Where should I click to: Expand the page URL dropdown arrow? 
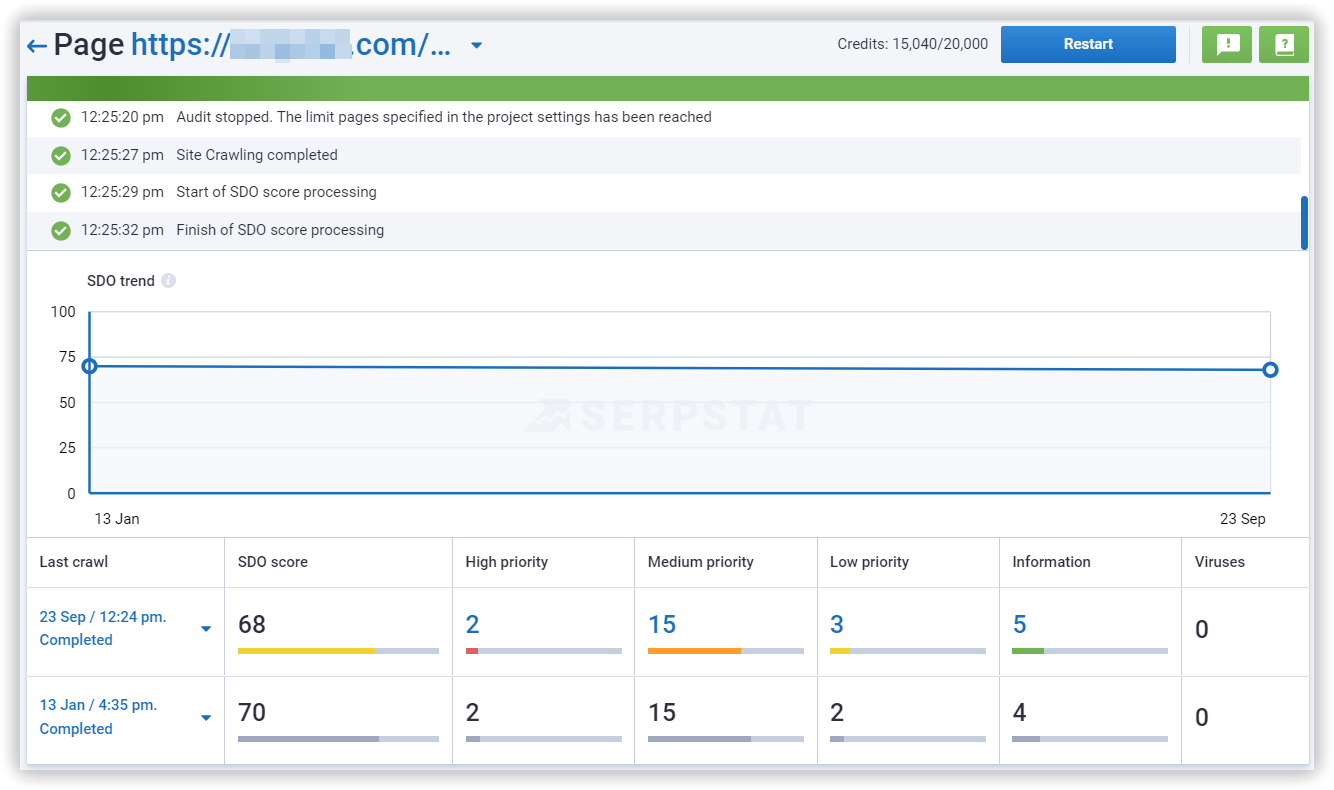click(477, 46)
